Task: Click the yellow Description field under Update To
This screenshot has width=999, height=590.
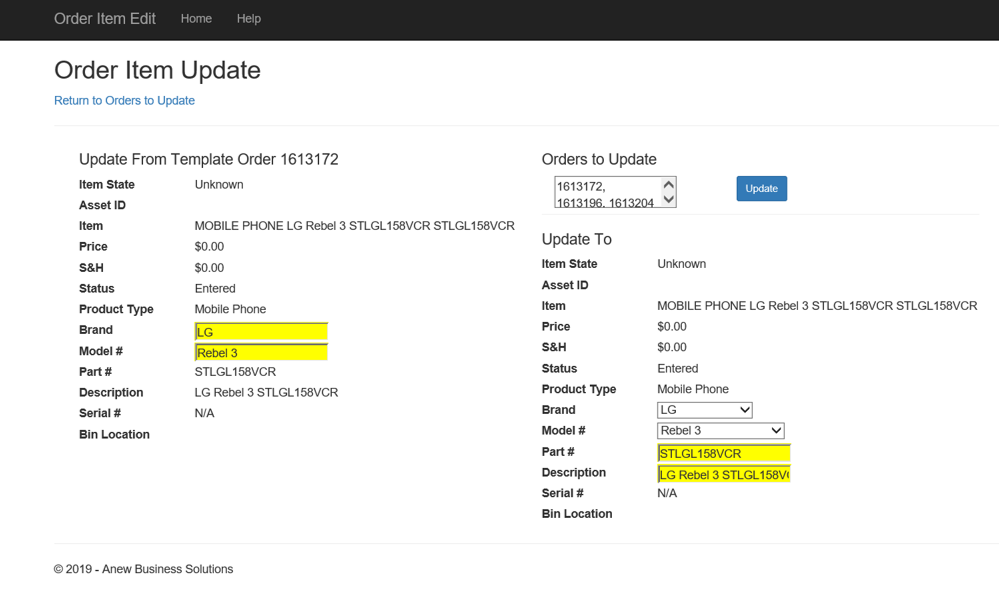Action: coord(723,474)
